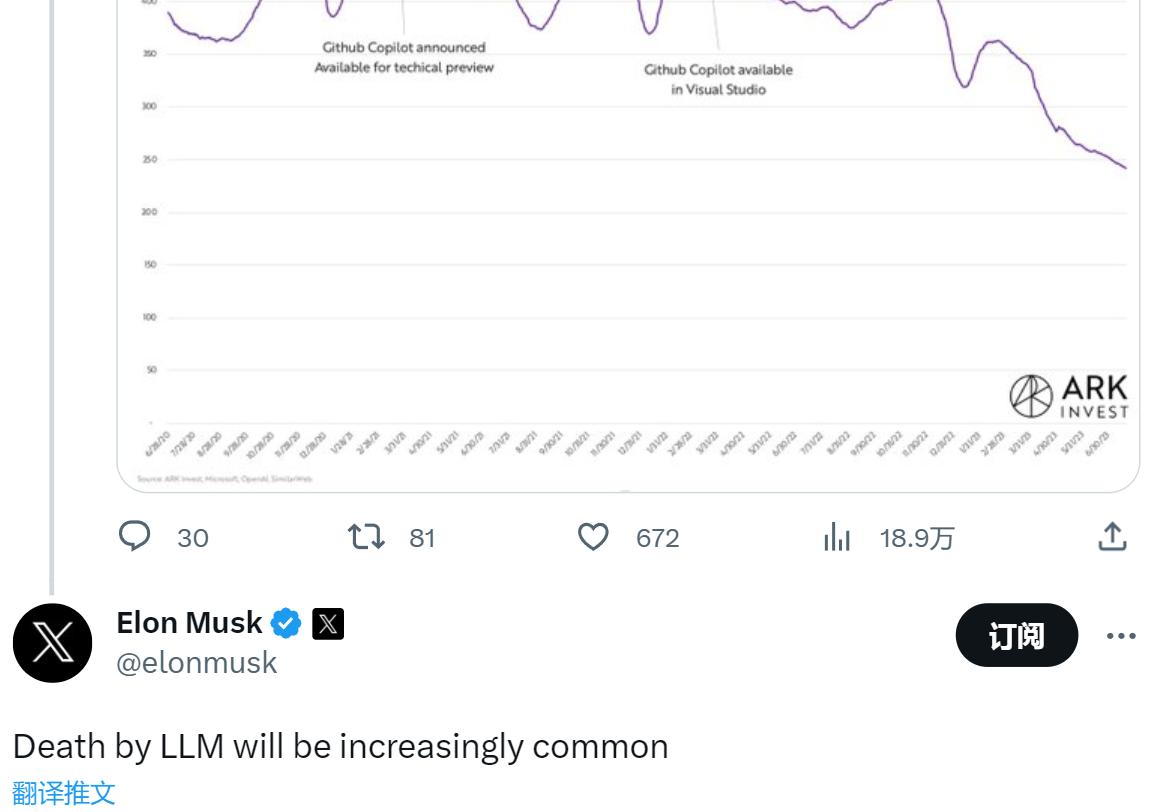This screenshot has width=1155, height=812.
Task: Open the @elonmusk handle link
Action: pyautogui.click(x=197, y=662)
